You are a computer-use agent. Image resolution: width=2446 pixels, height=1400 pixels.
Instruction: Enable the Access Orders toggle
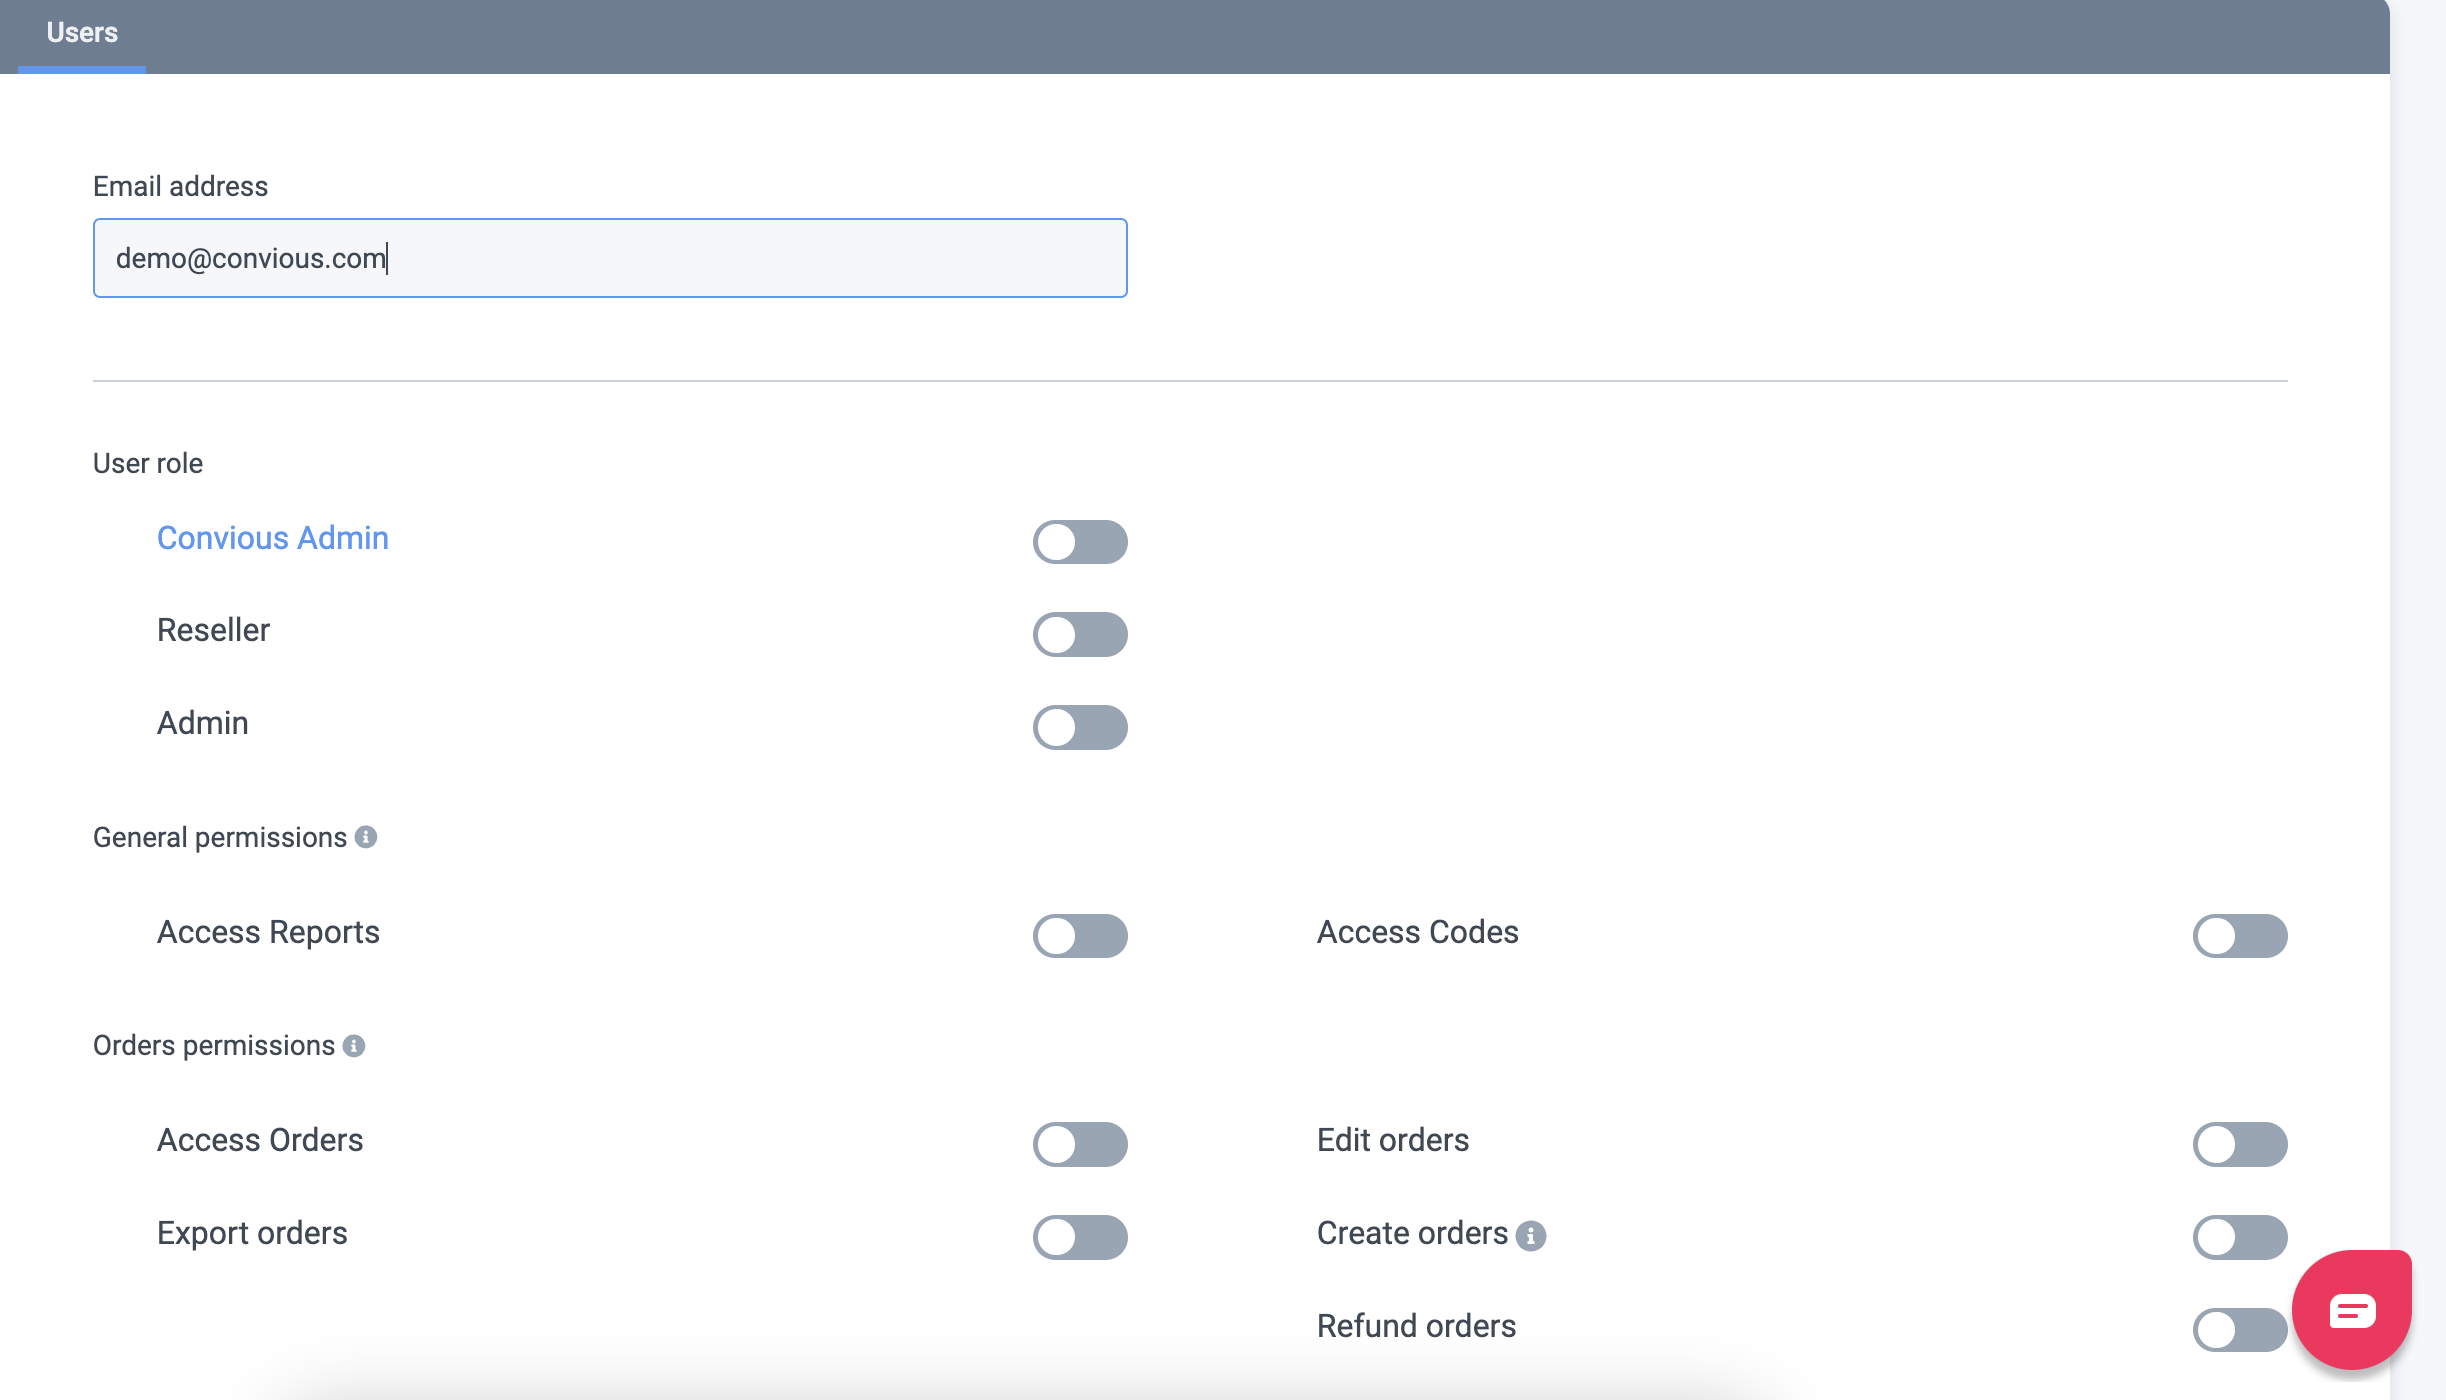coord(1079,1144)
